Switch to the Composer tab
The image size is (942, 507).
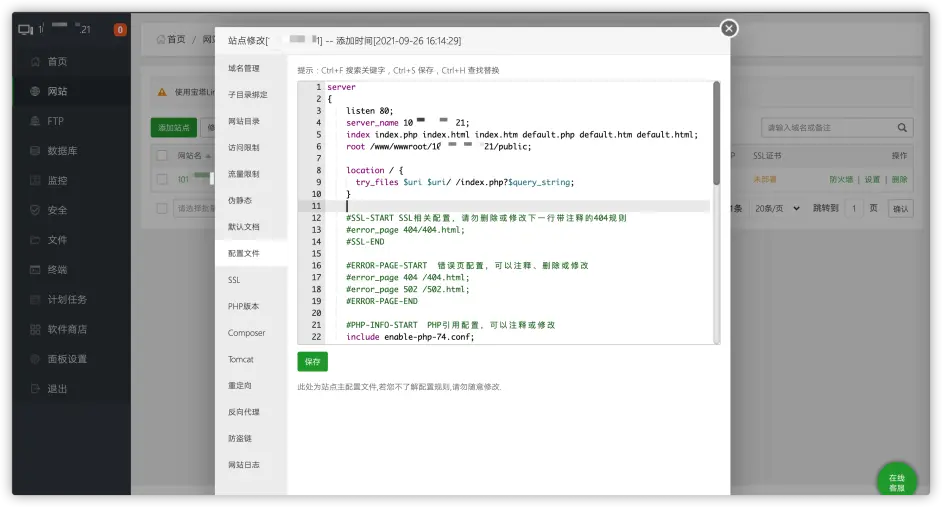(x=246, y=333)
